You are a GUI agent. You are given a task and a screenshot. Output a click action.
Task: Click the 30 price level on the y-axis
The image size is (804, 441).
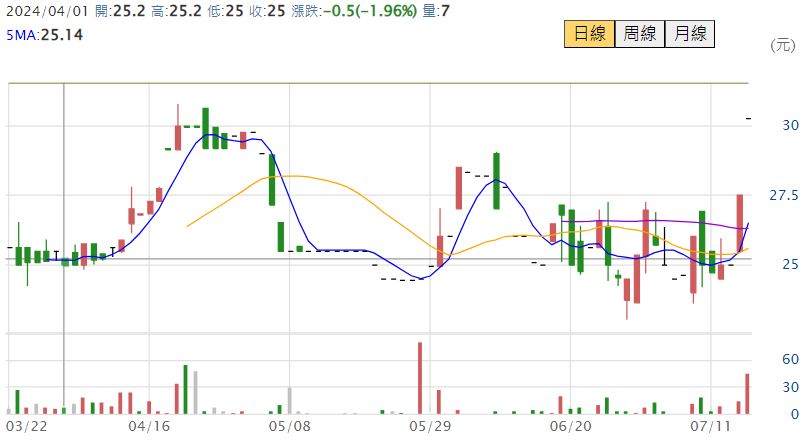click(x=789, y=125)
